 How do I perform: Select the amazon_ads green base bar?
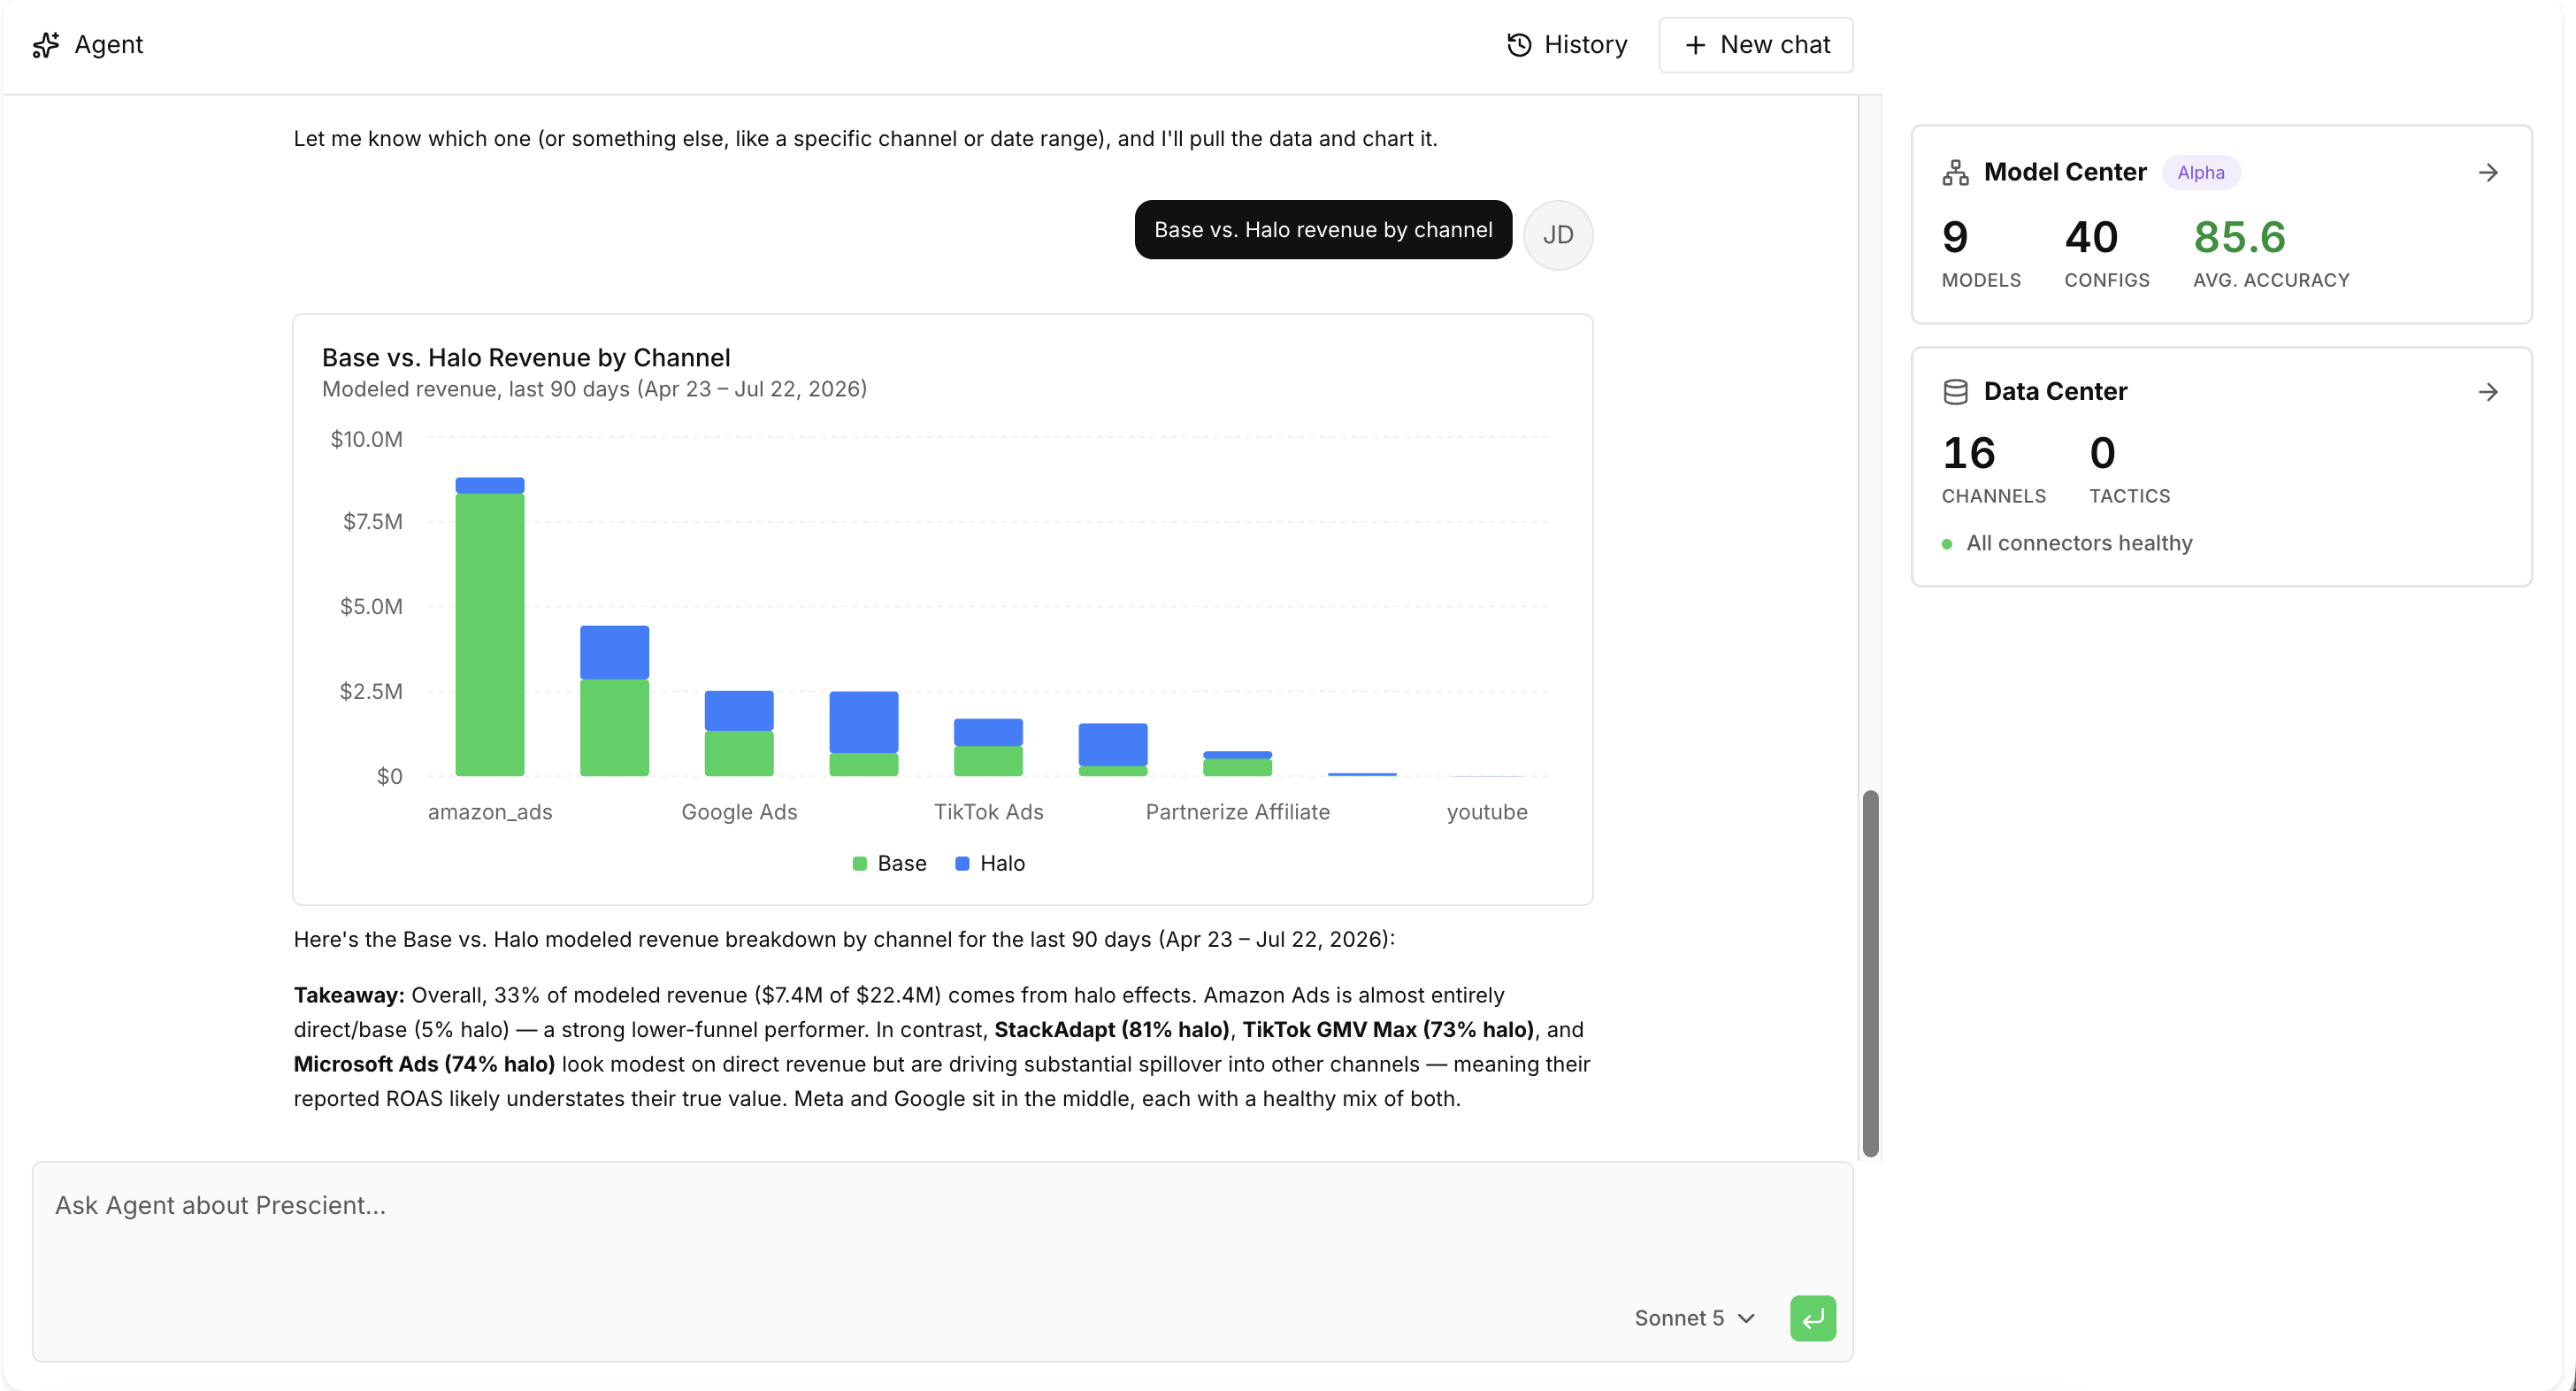[x=490, y=634]
